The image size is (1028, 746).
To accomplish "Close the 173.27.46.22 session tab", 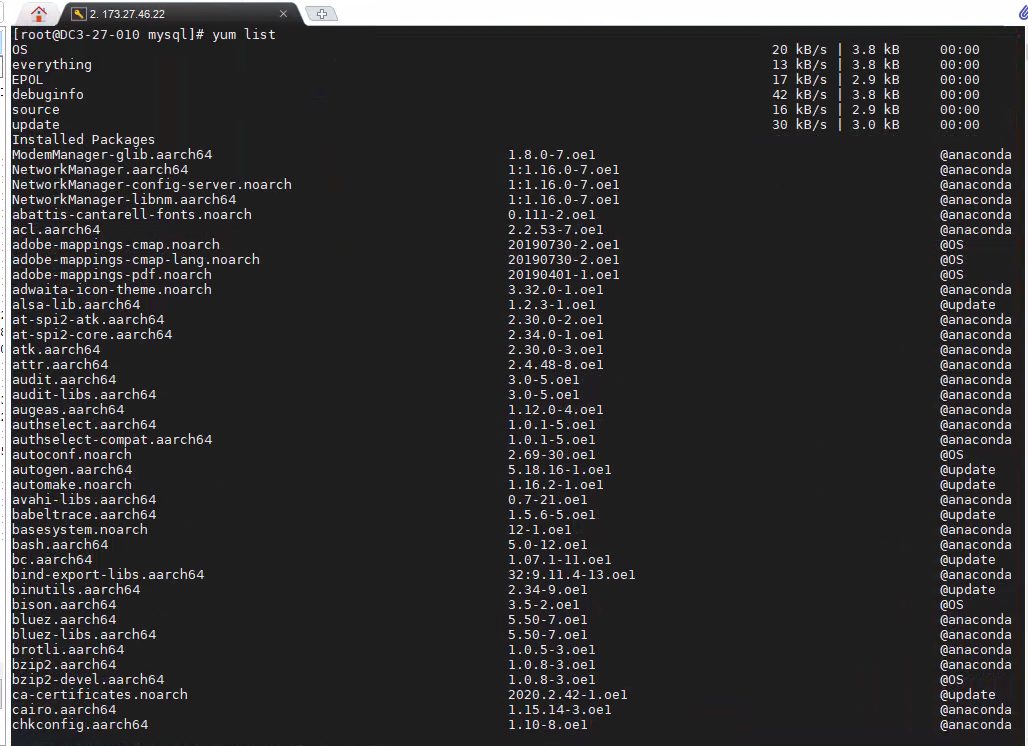I will pyautogui.click(x=283, y=14).
